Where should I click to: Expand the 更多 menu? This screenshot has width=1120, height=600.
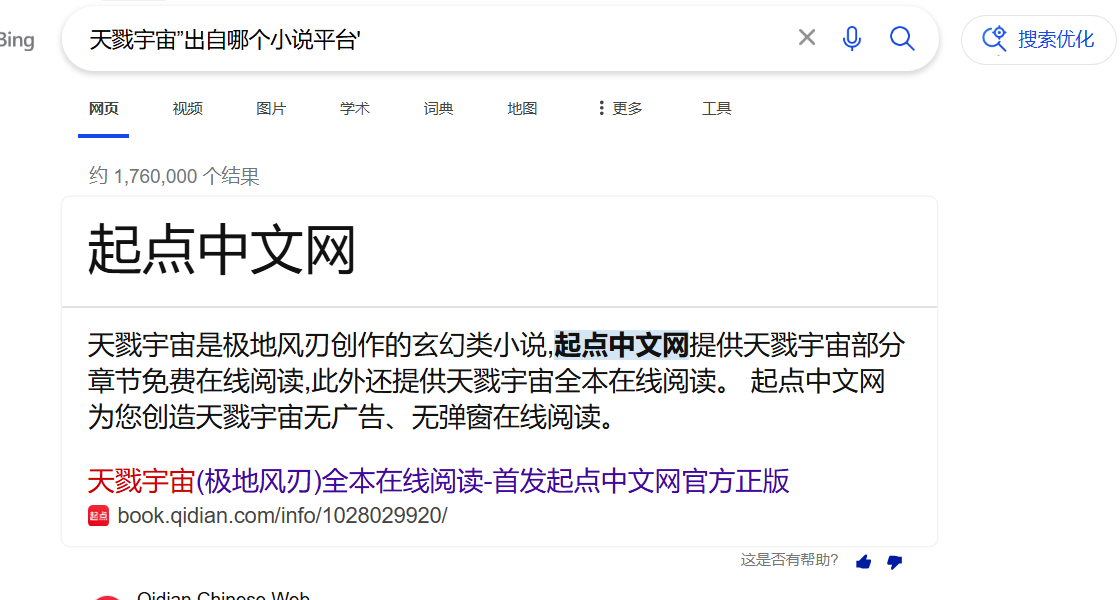coord(620,109)
